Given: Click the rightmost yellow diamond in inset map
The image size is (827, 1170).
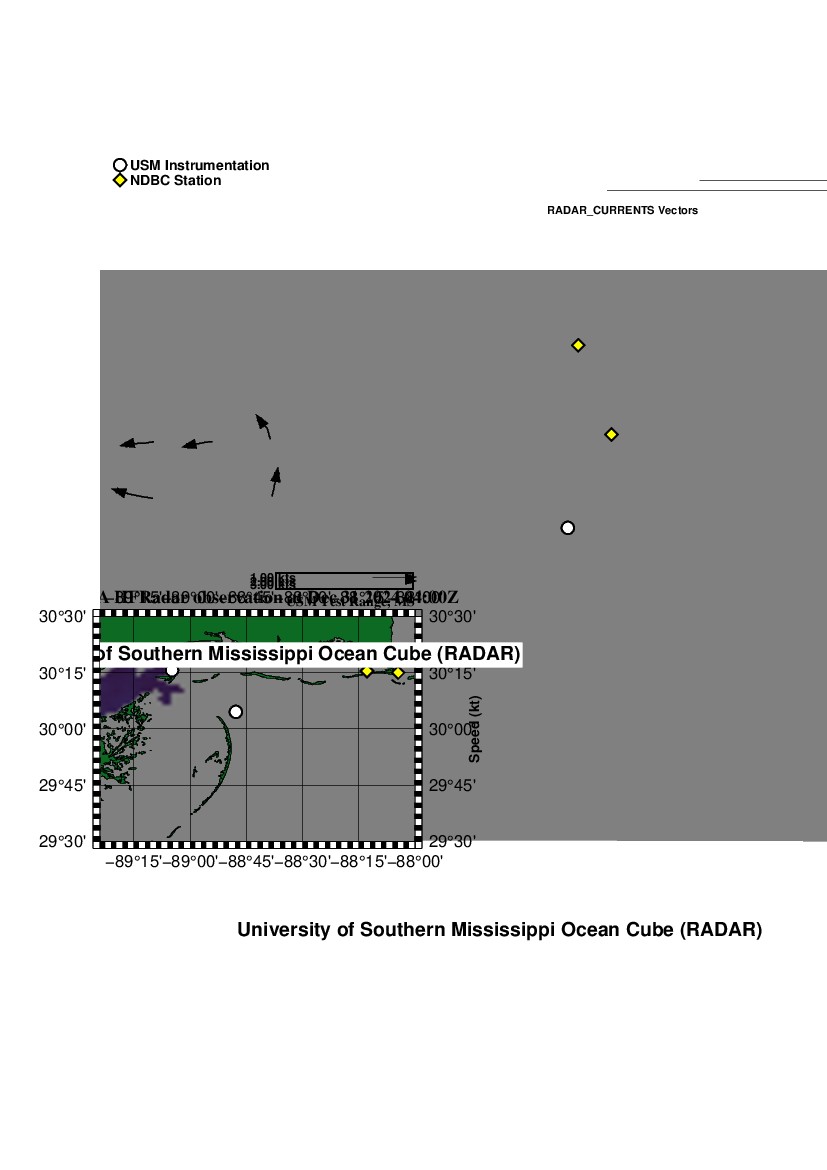Looking at the screenshot, I should point(398,672).
